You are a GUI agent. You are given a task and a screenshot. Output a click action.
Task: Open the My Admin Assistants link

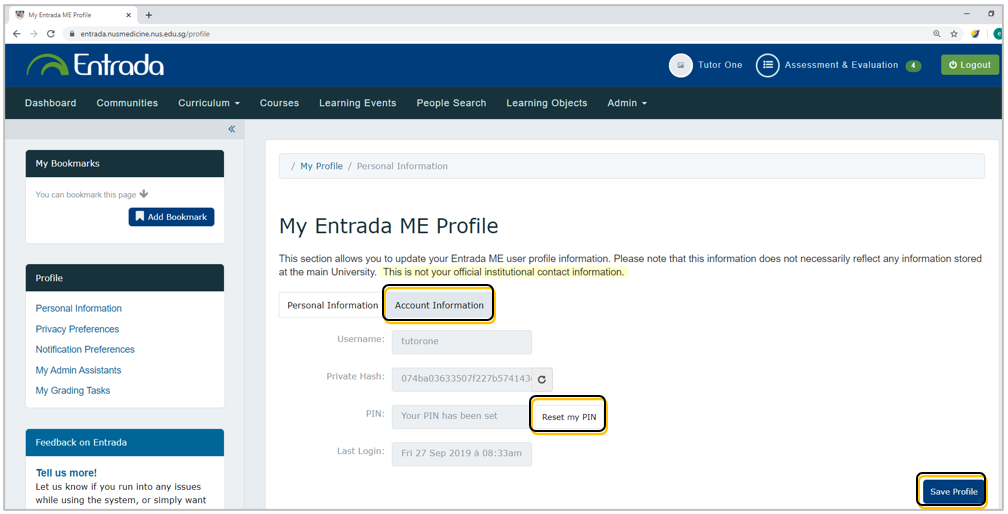coord(78,370)
